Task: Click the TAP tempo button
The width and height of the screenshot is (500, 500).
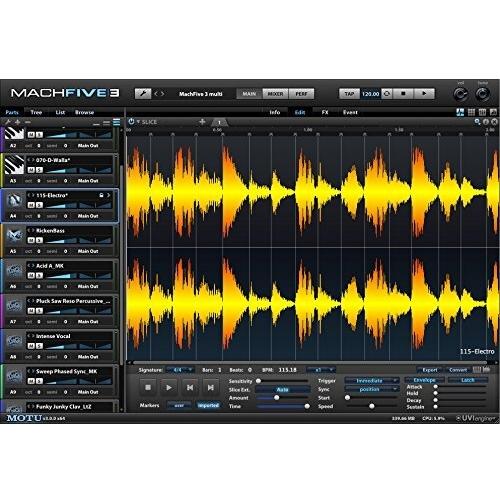Action: (349, 94)
